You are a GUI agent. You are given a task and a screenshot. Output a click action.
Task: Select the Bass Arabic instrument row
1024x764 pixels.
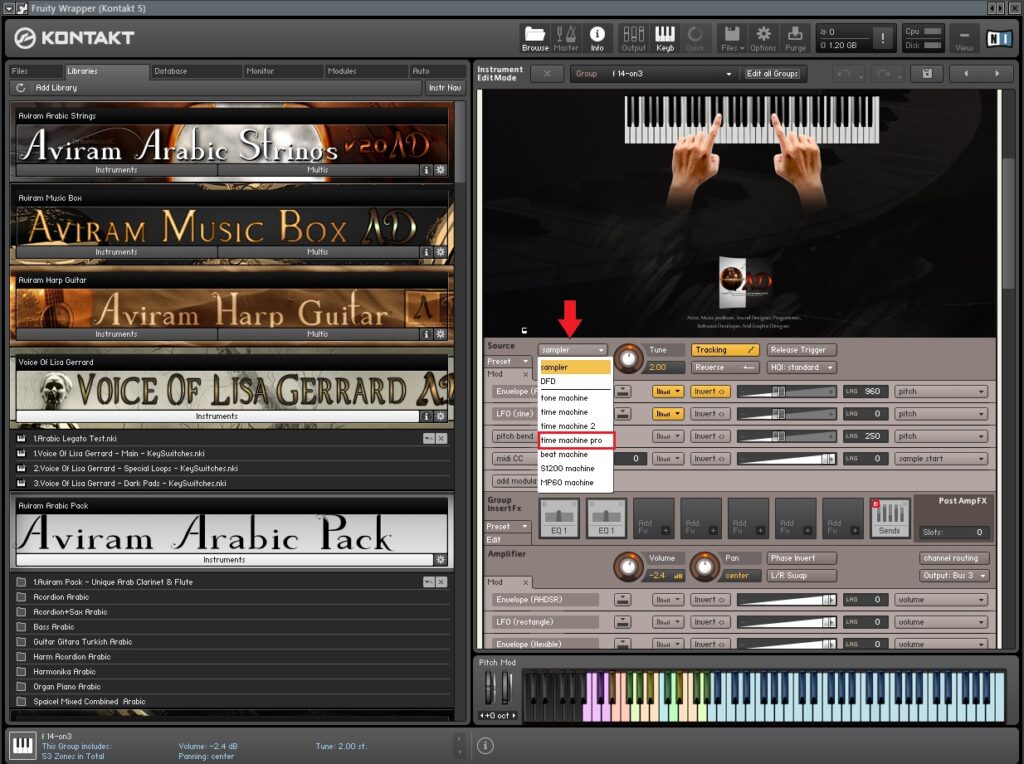[230, 627]
